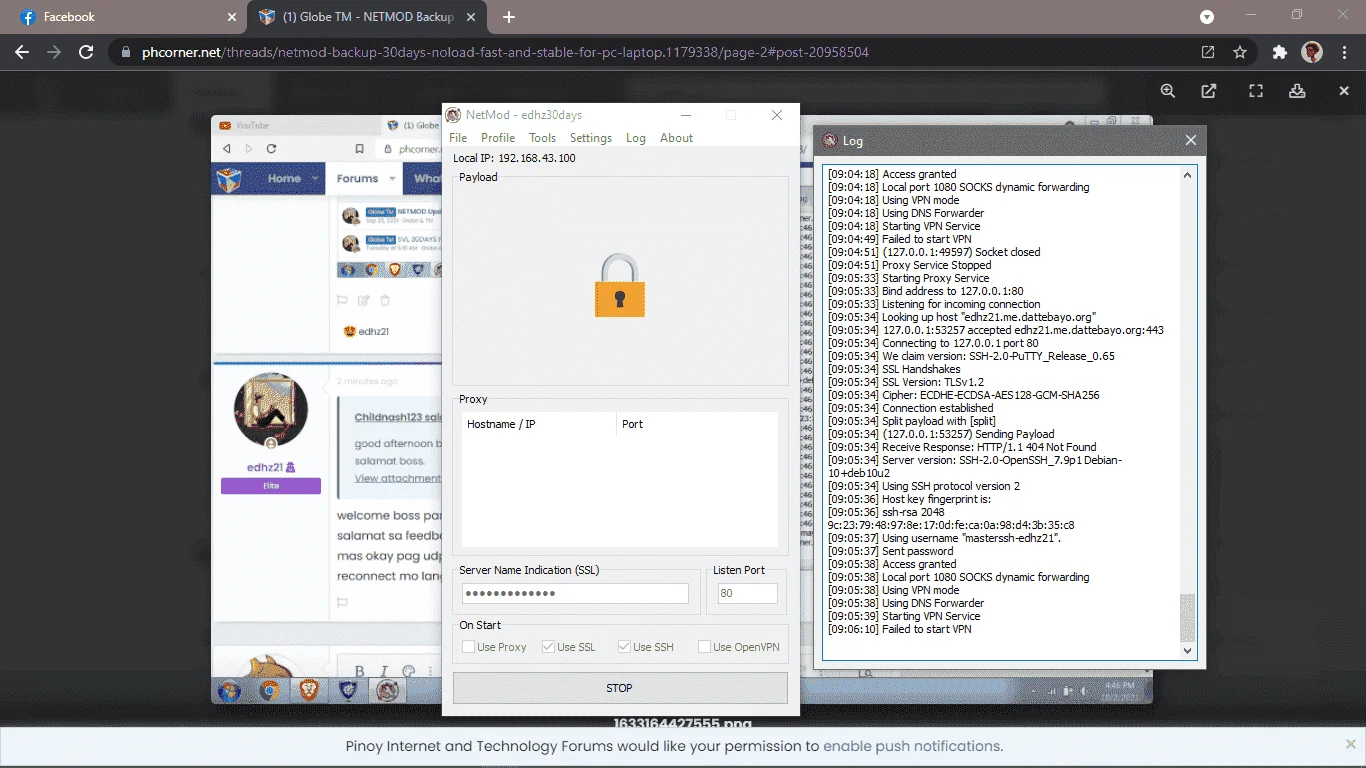
Task: Click the Brave browser taskbar icon in screenshot
Action: tap(310, 690)
